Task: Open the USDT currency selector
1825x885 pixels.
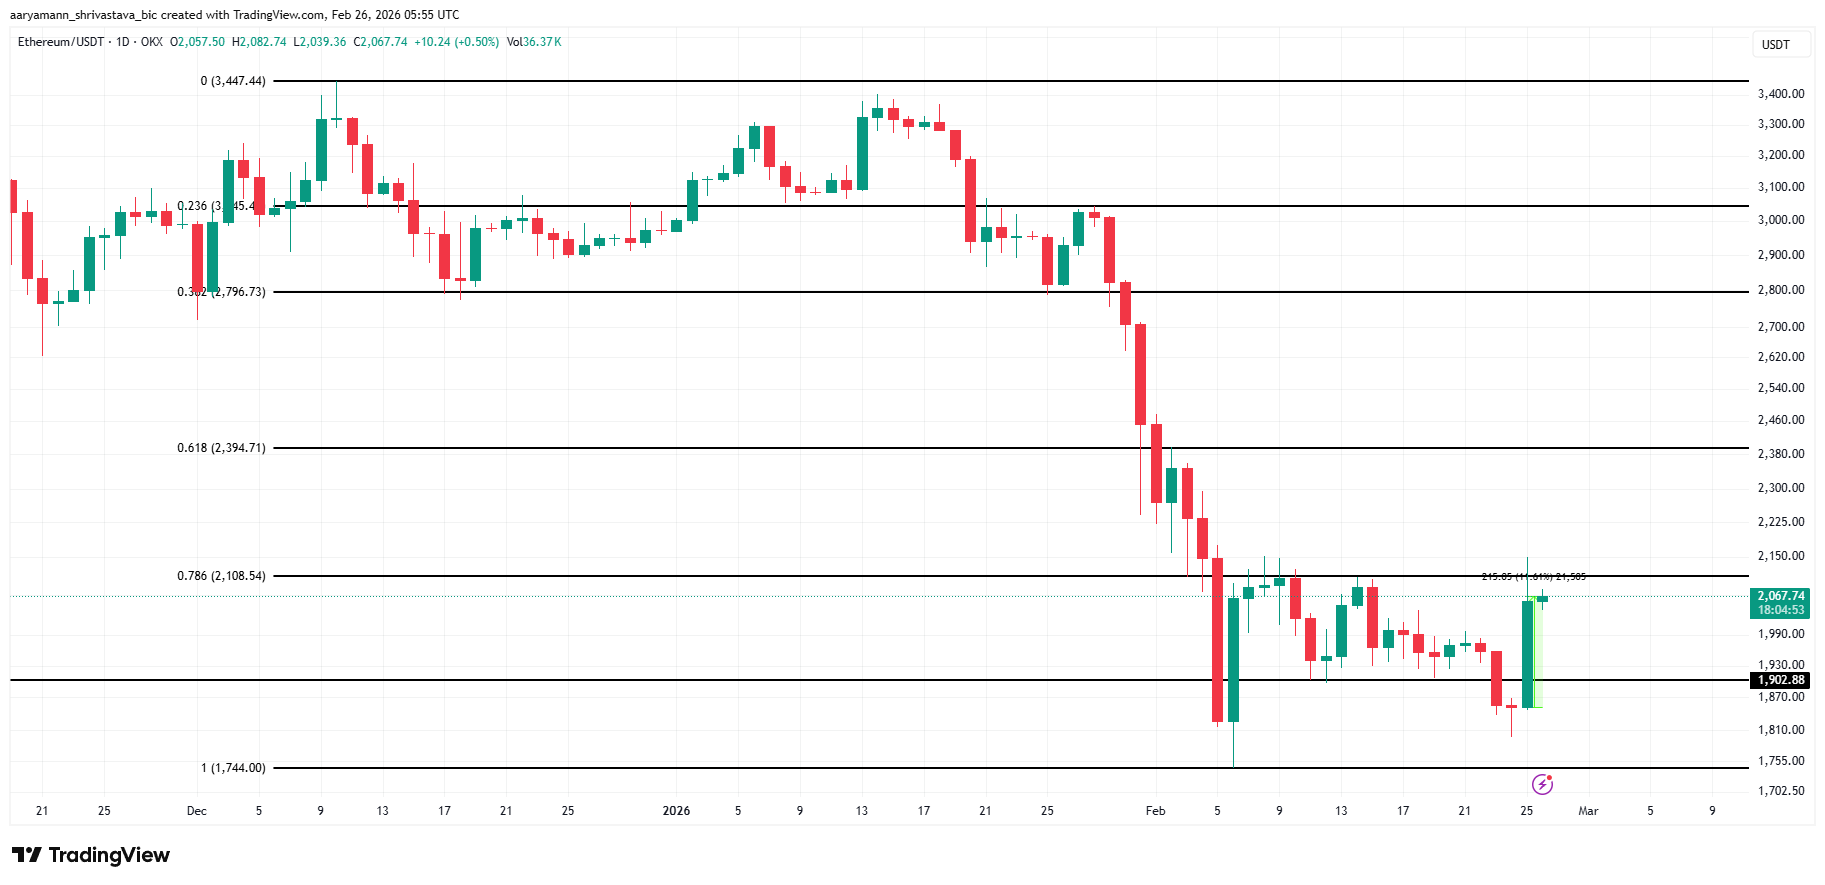Action: pyautogui.click(x=1775, y=45)
